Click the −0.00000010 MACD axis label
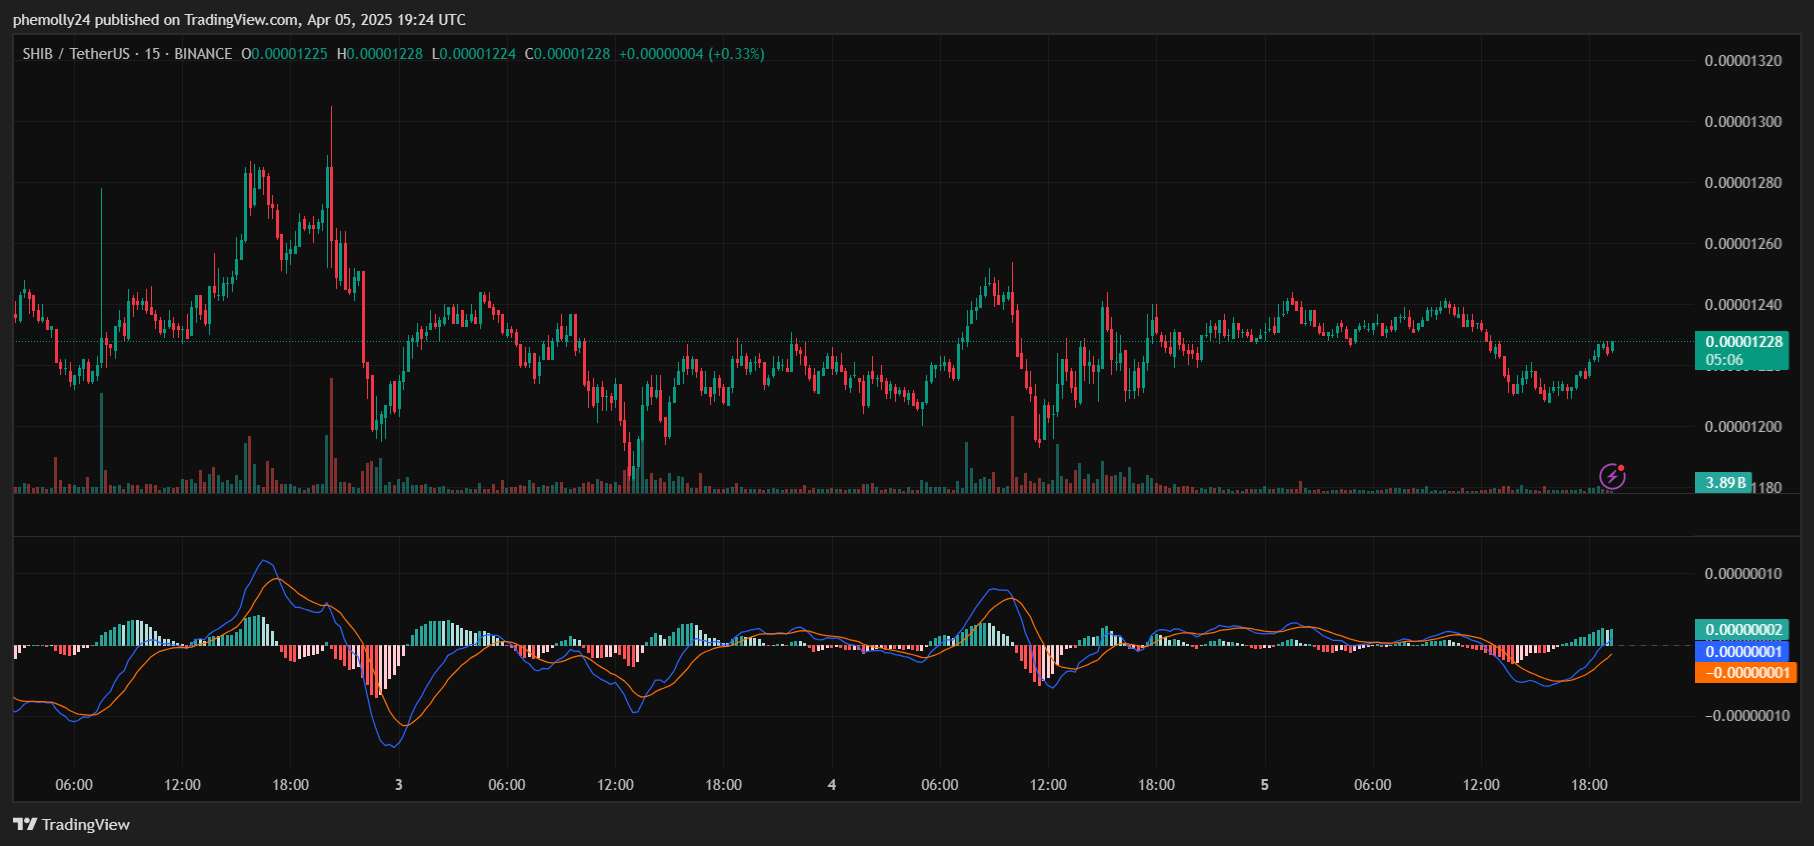This screenshot has width=1814, height=846. 1746,716
